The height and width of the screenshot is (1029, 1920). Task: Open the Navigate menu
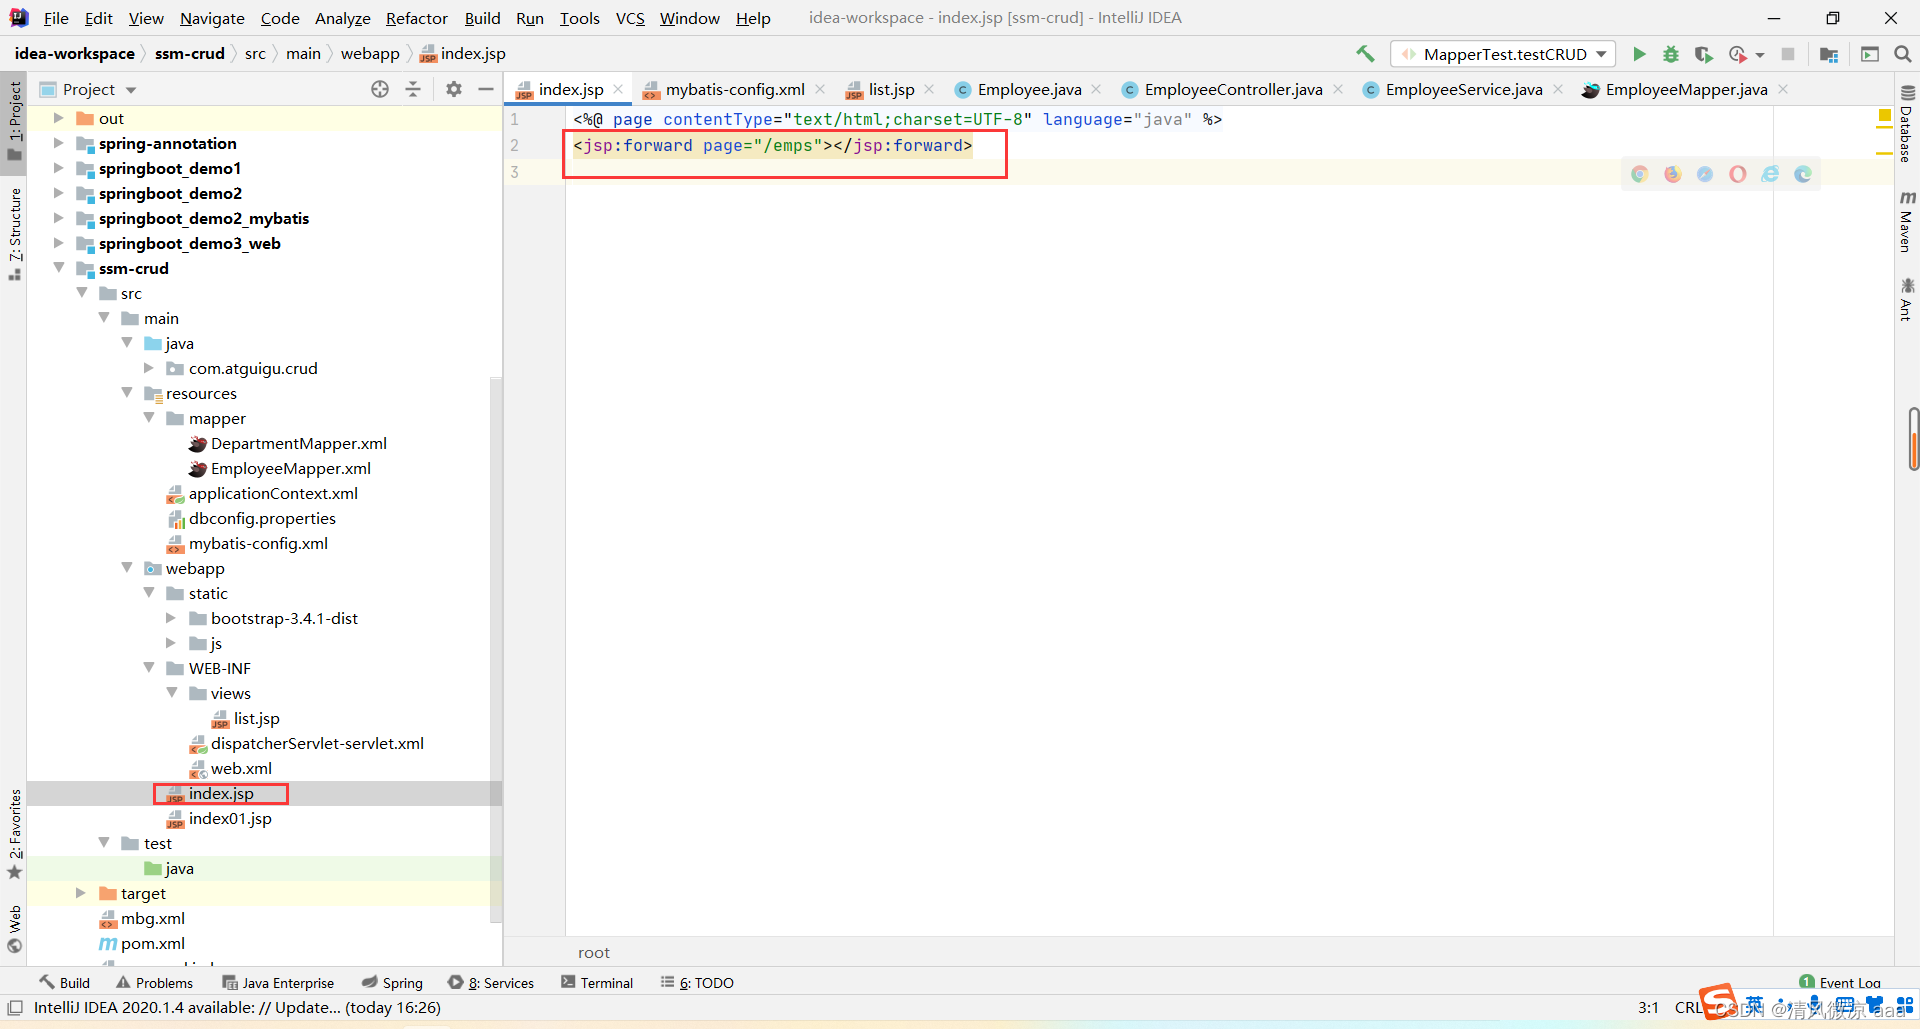point(212,18)
